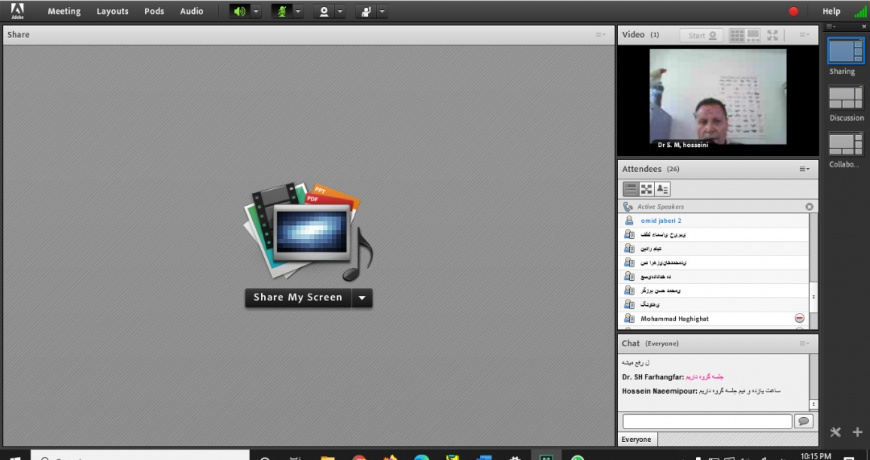Click Hossein Naeemipour's chat message
Viewport: 870px width, 460px height.
[702, 391]
